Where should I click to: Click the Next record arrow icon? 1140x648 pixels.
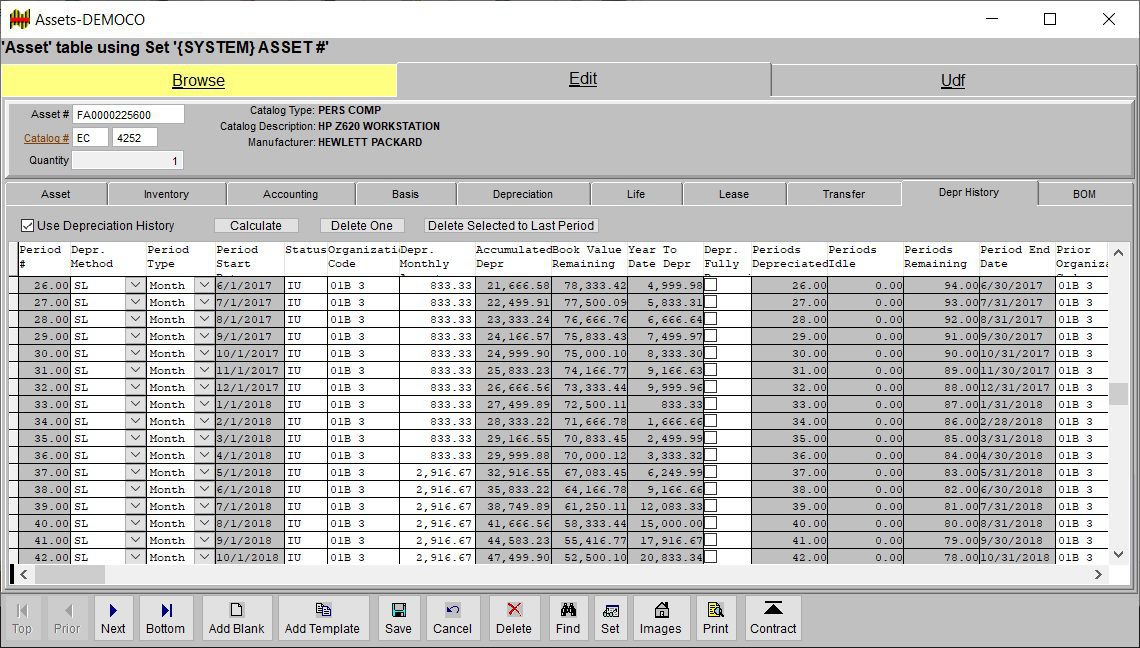coord(113,610)
